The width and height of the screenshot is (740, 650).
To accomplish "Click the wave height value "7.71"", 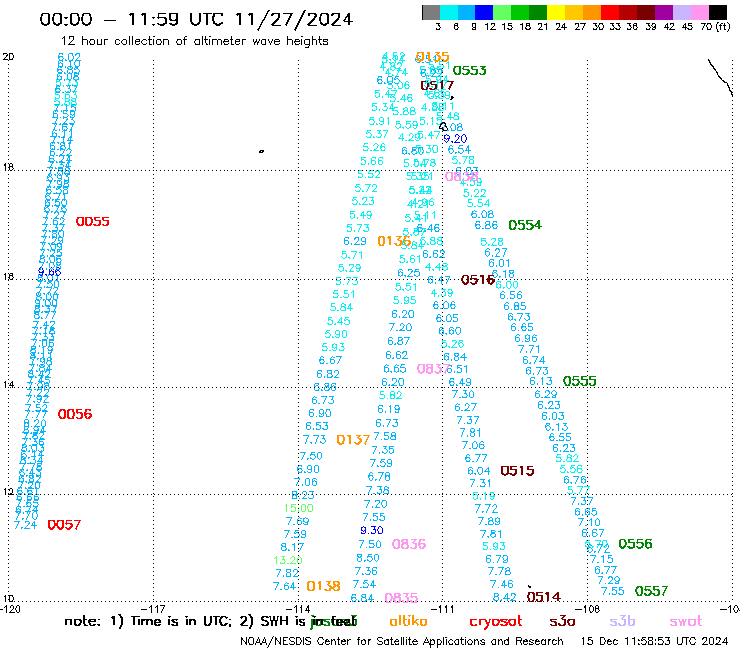I will pos(529,349).
